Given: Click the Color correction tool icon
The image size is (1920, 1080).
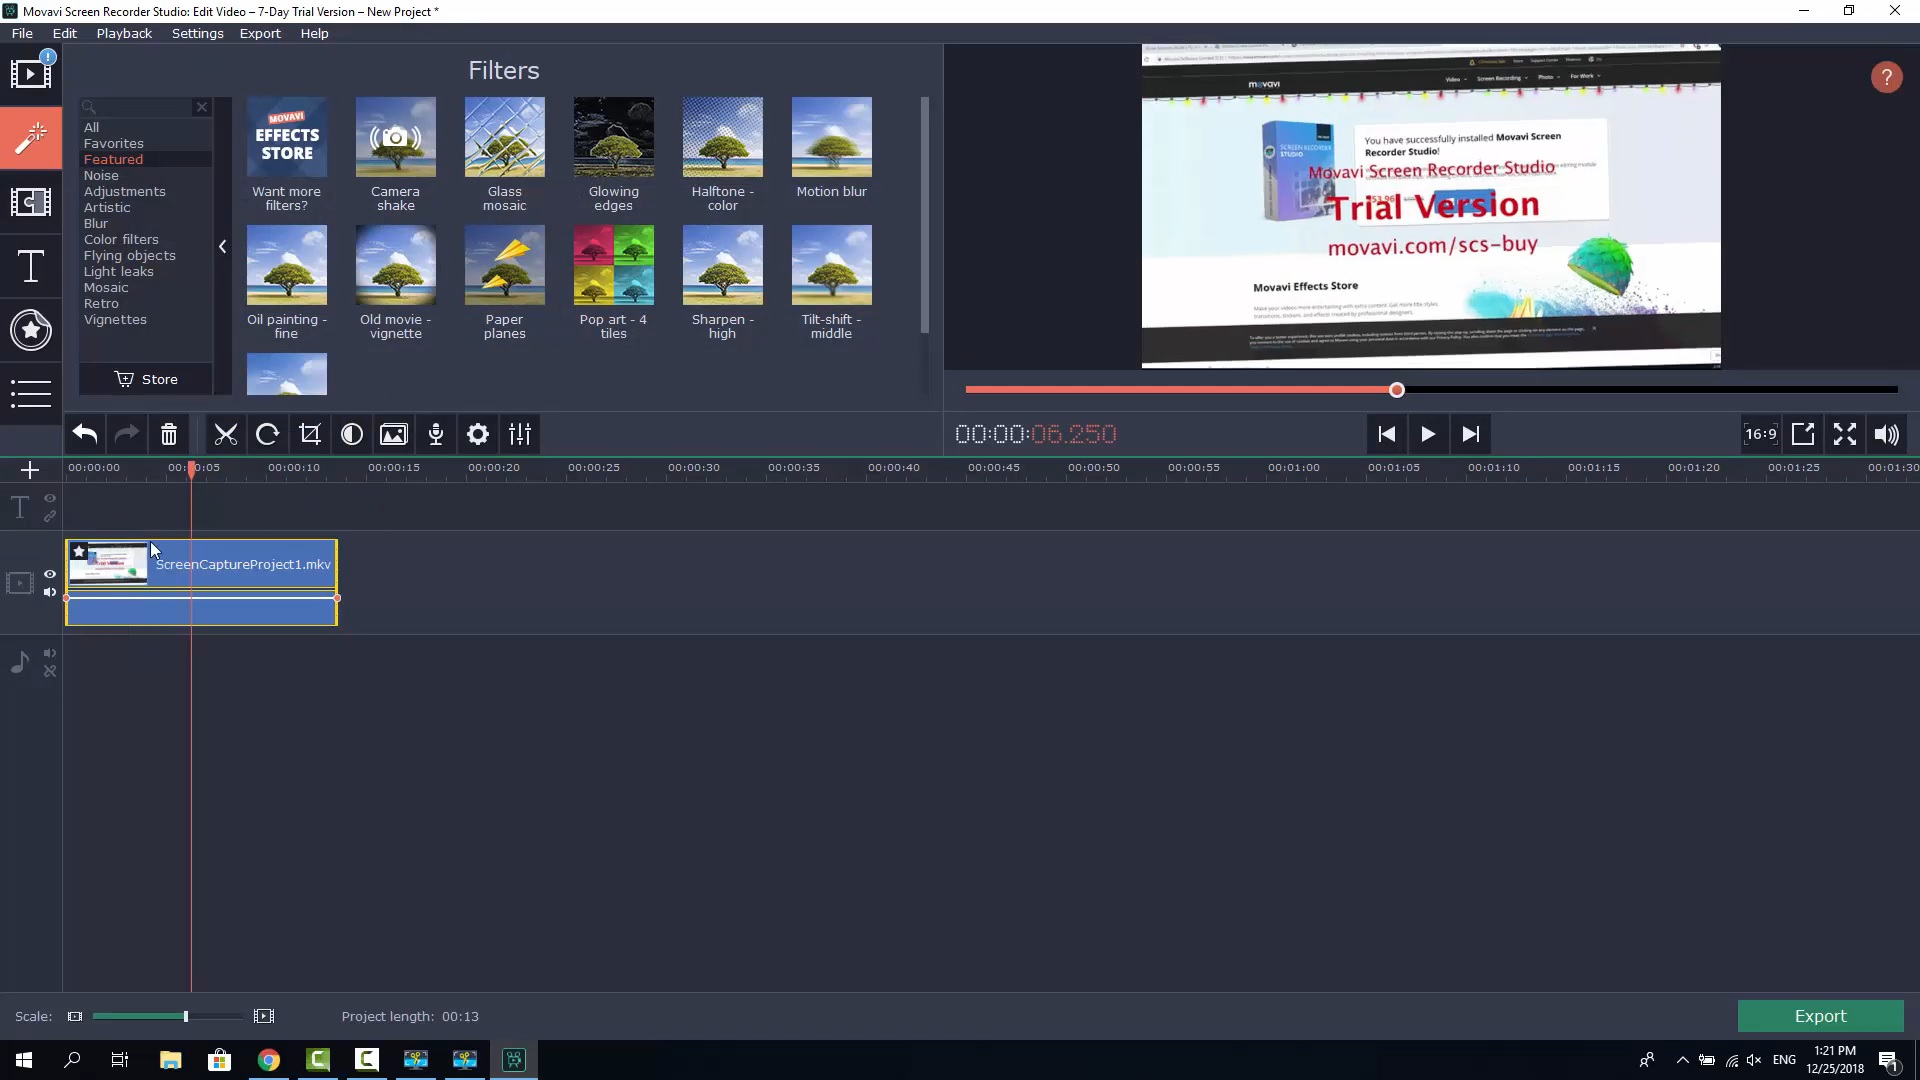Looking at the screenshot, I should [x=352, y=433].
